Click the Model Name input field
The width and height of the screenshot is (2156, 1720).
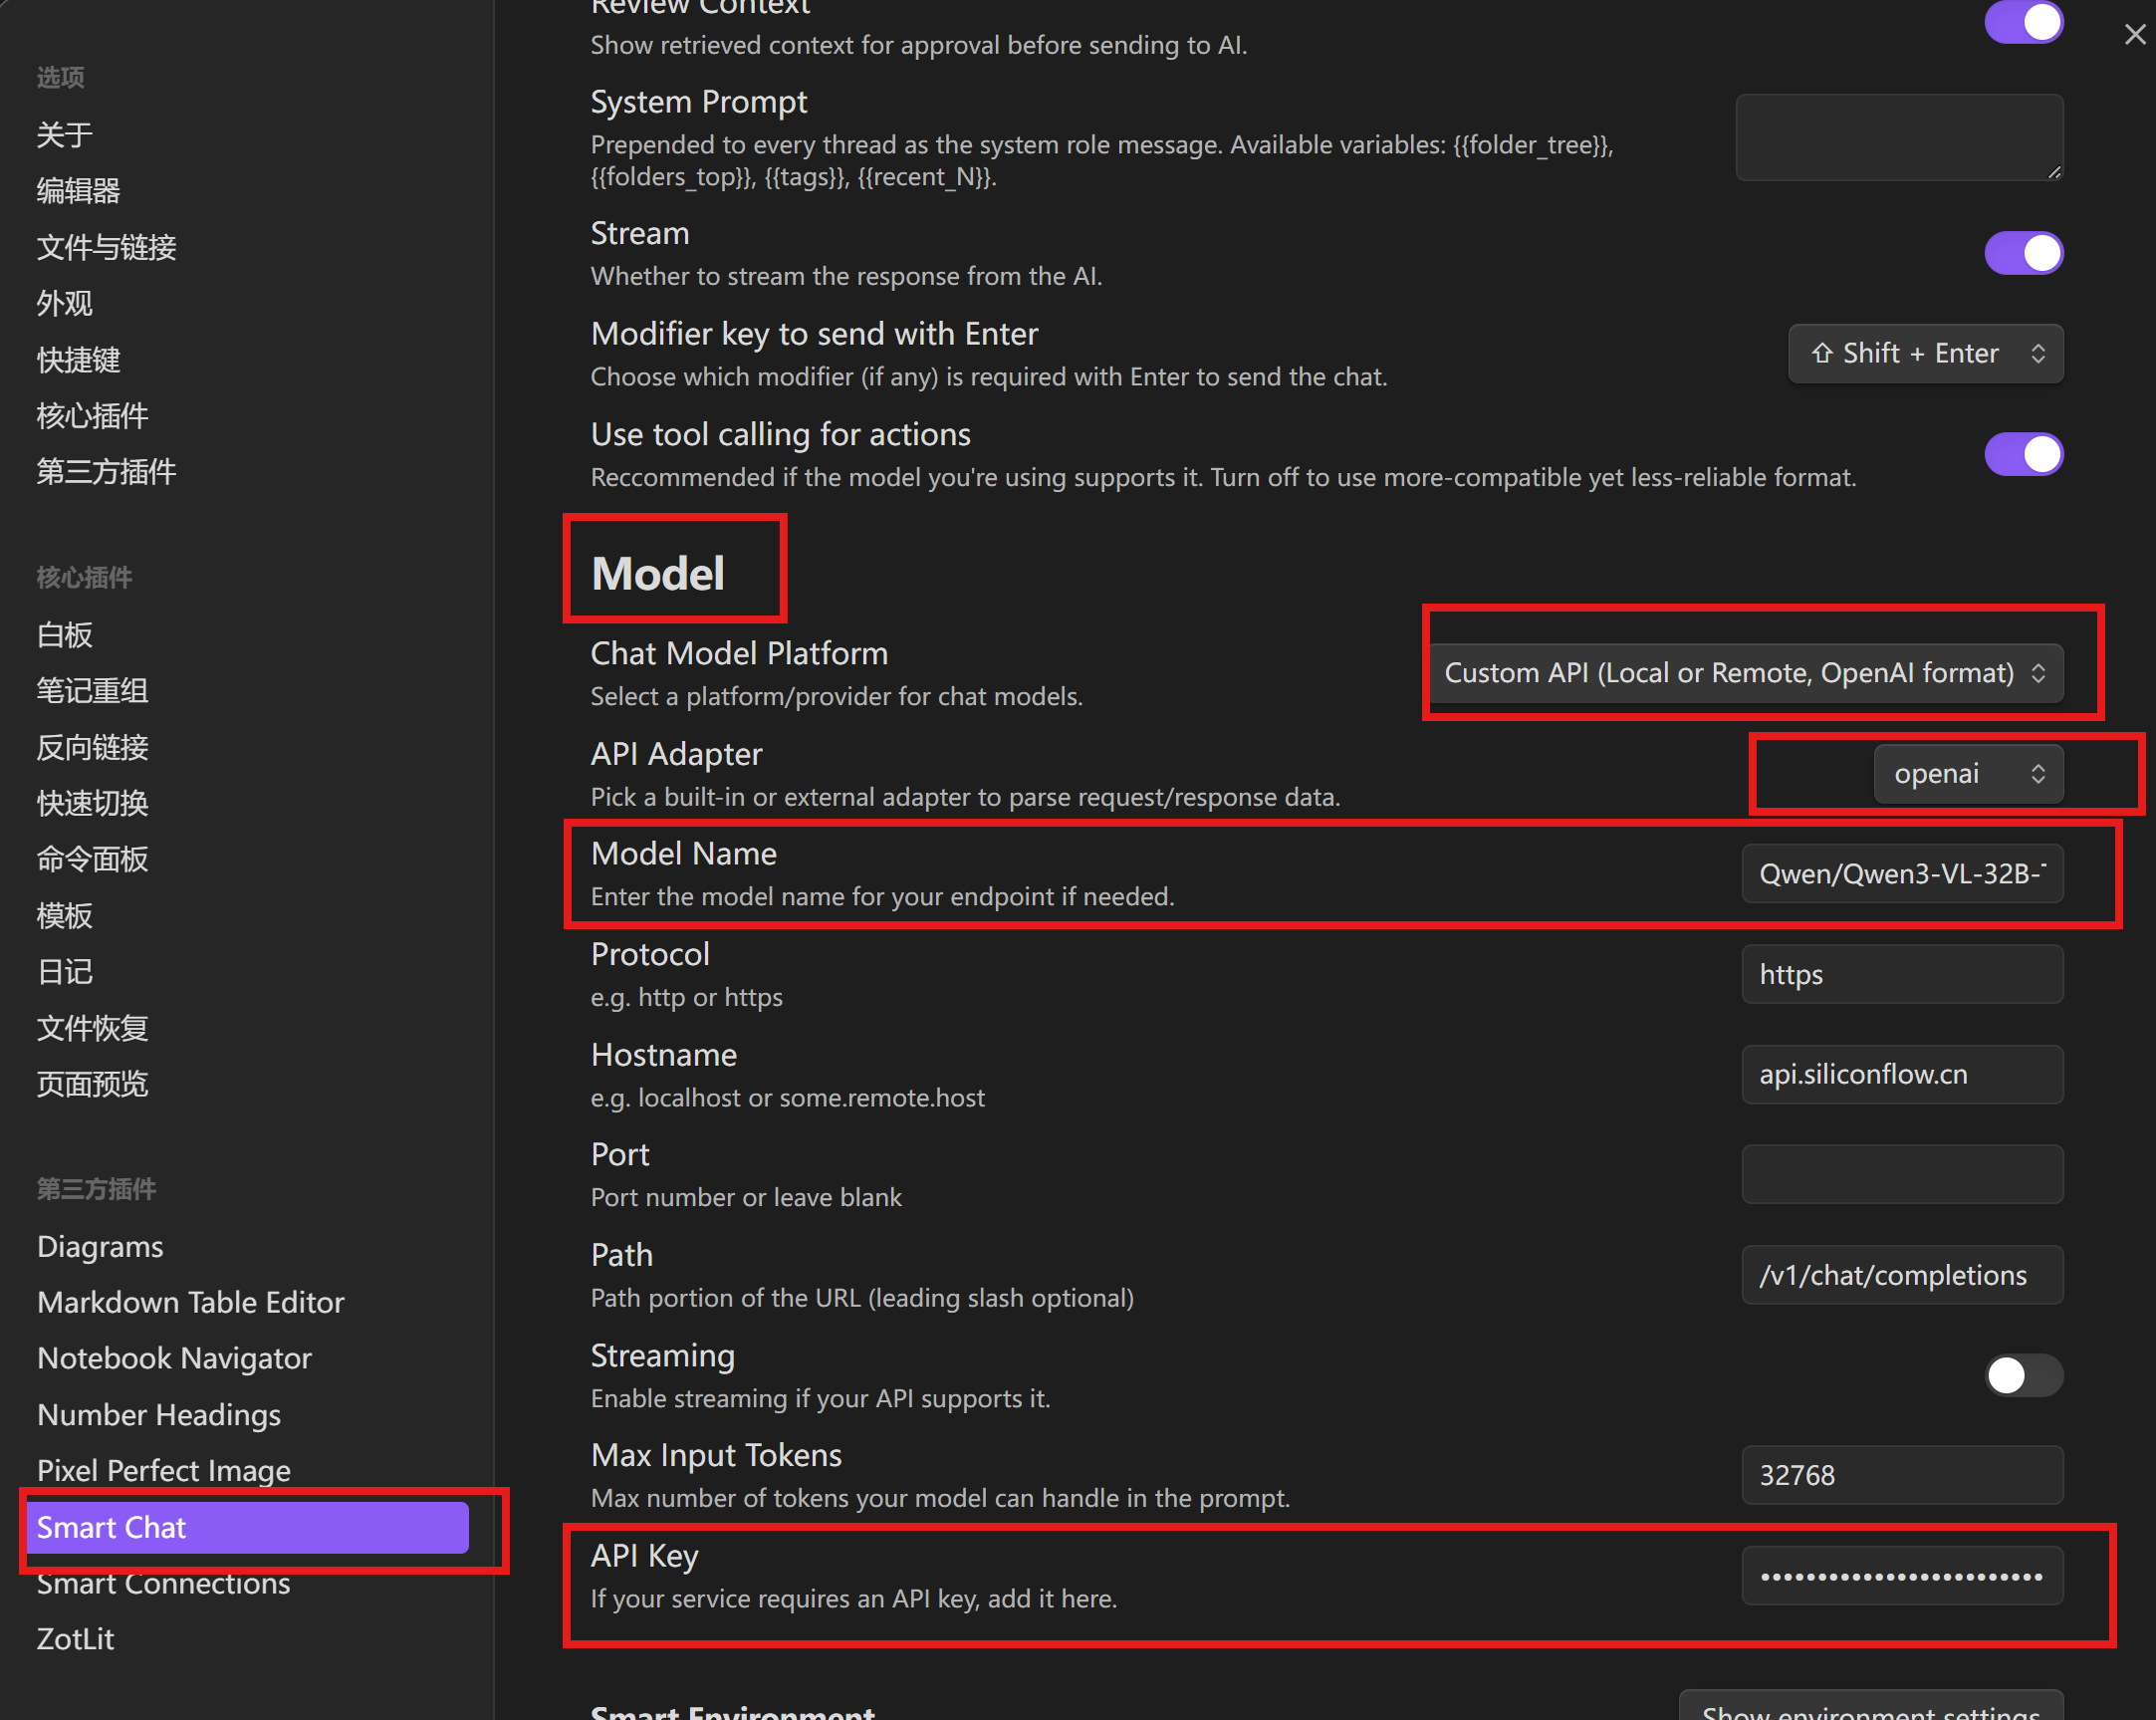tap(1901, 874)
